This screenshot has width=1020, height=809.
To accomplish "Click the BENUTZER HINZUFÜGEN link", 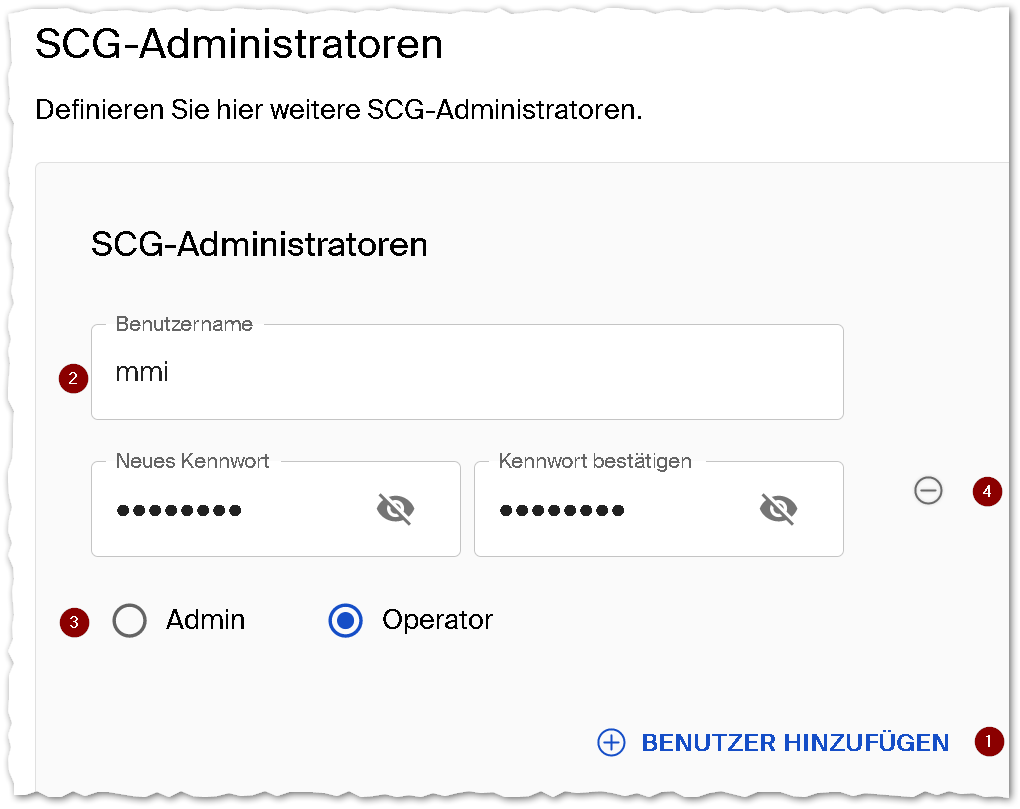I will tap(795, 743).
